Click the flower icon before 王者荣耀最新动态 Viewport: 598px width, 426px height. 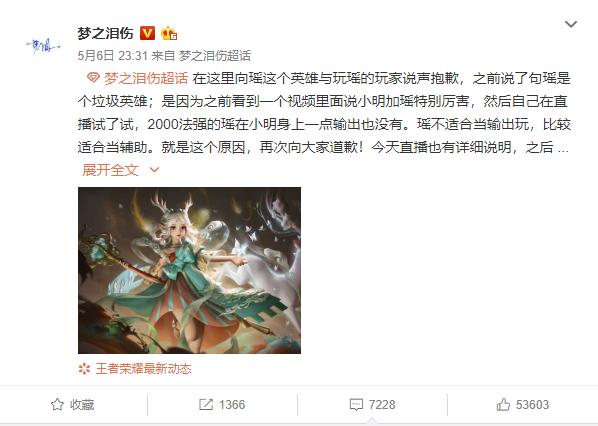(x=84, y=369)
